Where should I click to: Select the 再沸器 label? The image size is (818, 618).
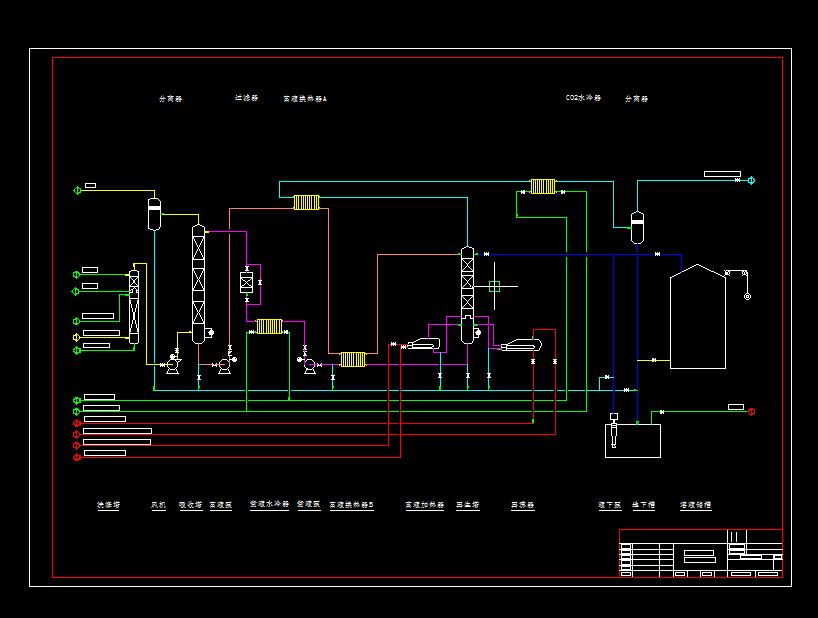523,505
